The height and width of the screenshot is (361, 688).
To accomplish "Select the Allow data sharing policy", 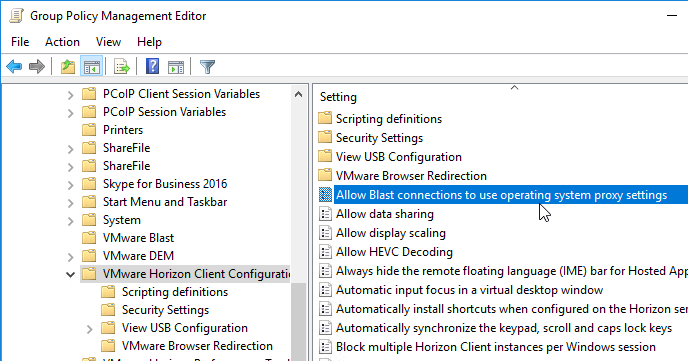I will tap(385, 214).
